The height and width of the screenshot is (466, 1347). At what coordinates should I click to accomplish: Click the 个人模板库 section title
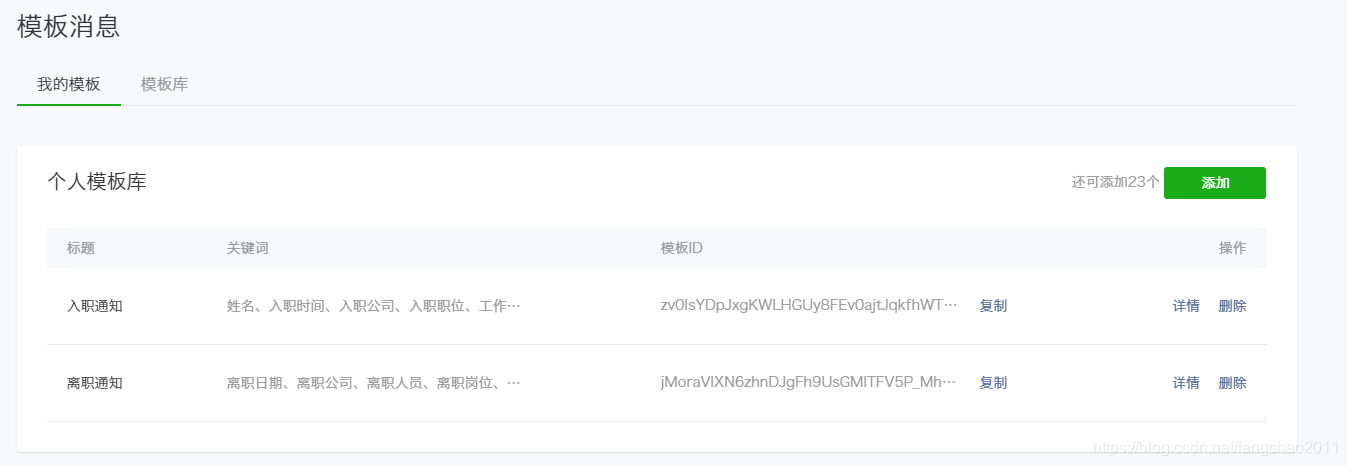pos(97,182)
